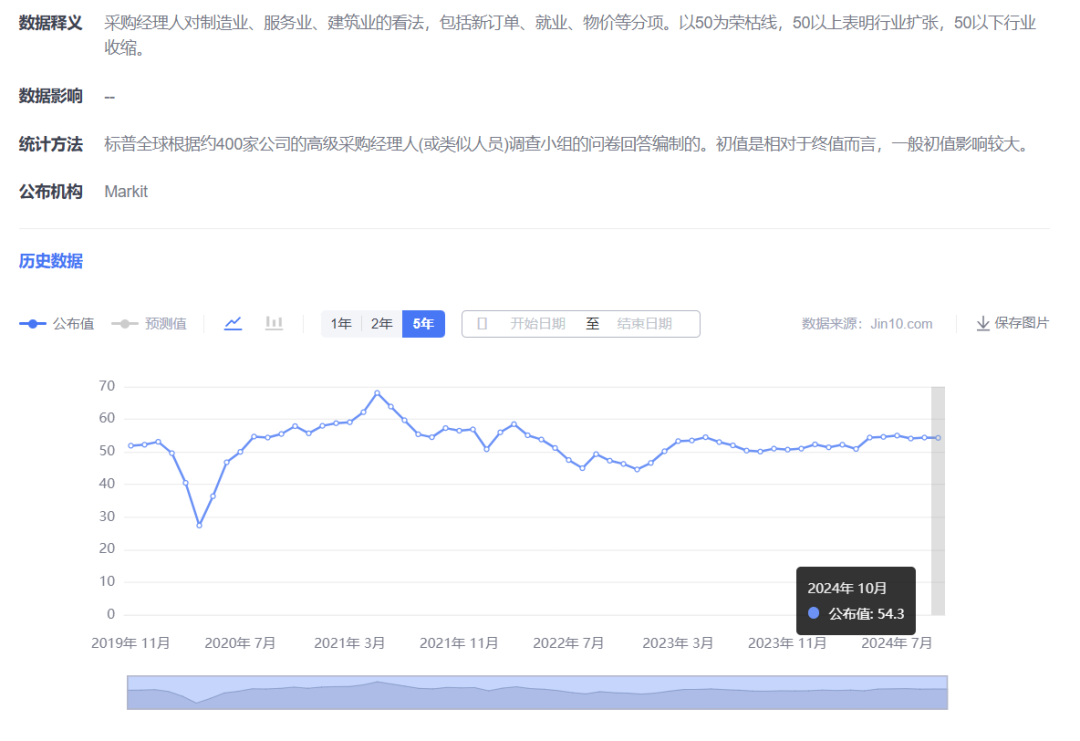The width and height of the screenshot is (1080, 741).
Task: Click the 数据来源: Jin10.com text
Action: coord(867,324)
